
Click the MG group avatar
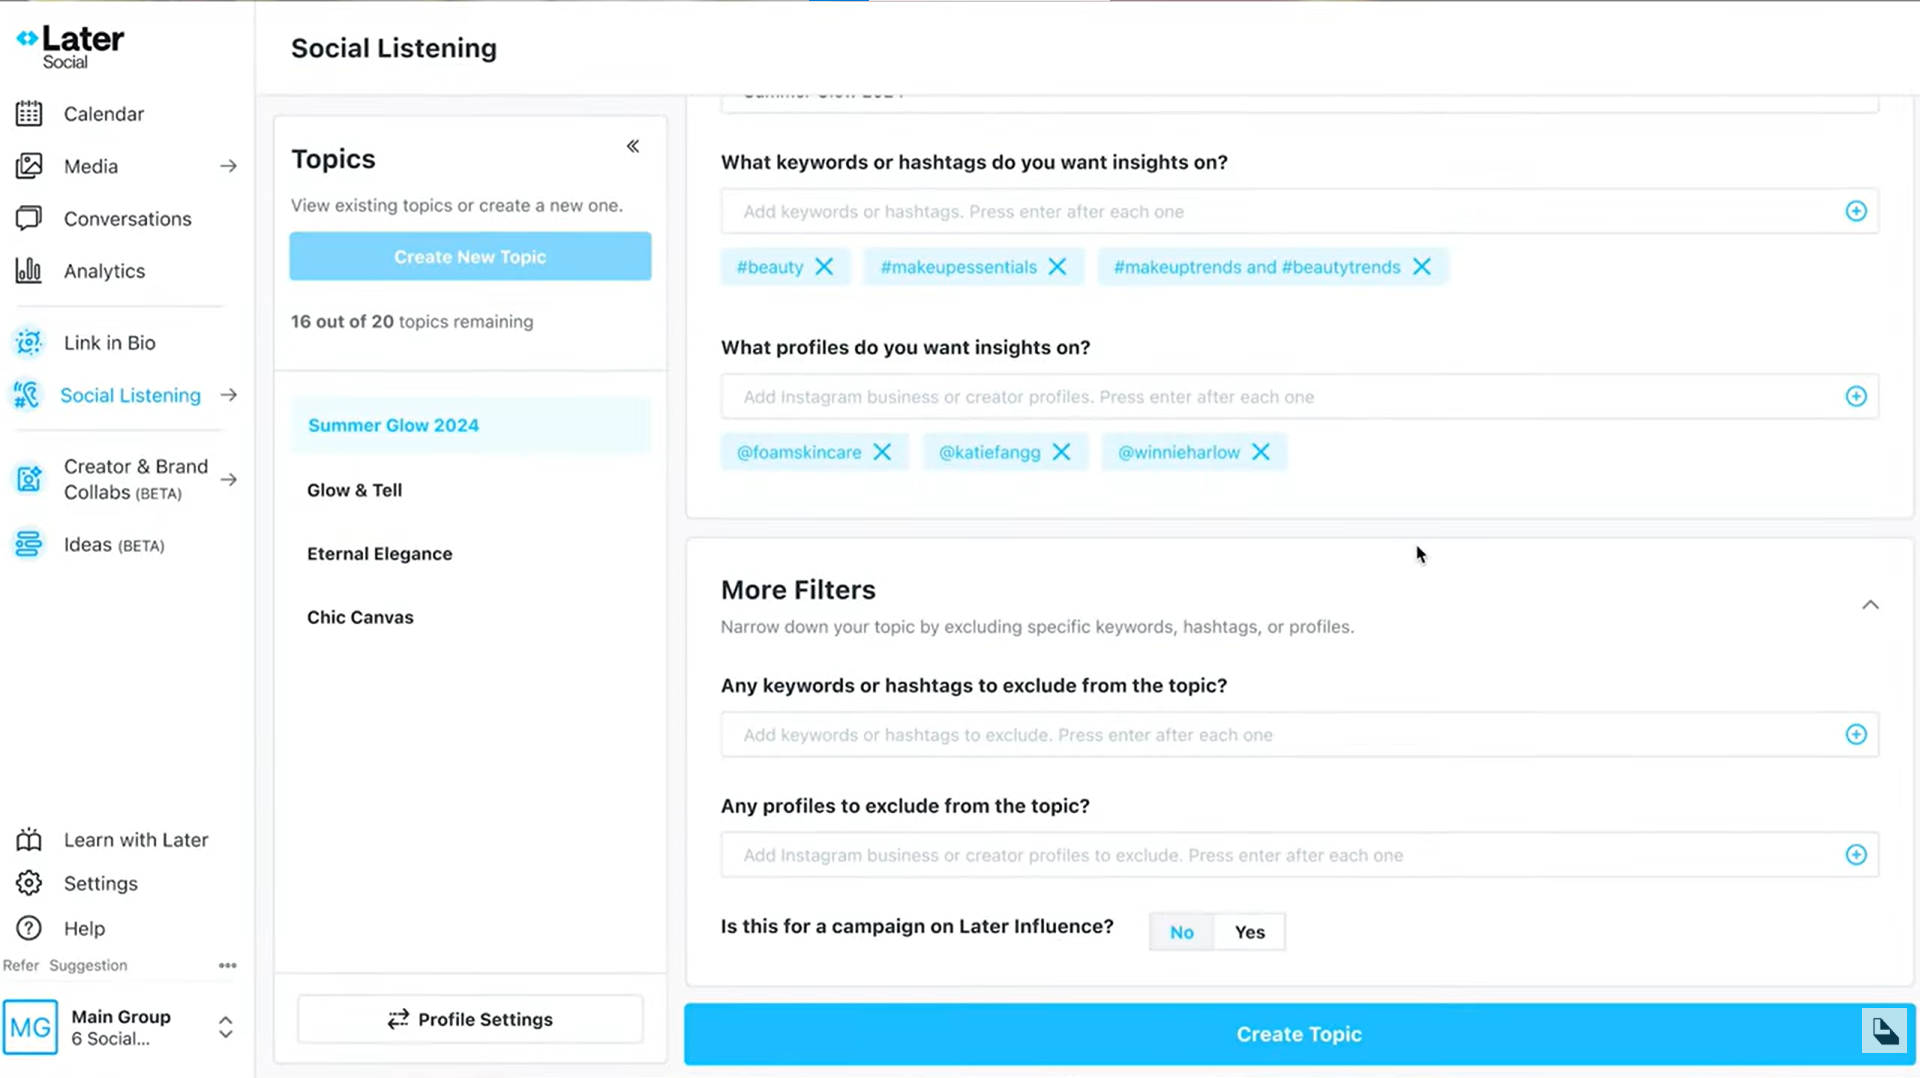point(30,1027)
